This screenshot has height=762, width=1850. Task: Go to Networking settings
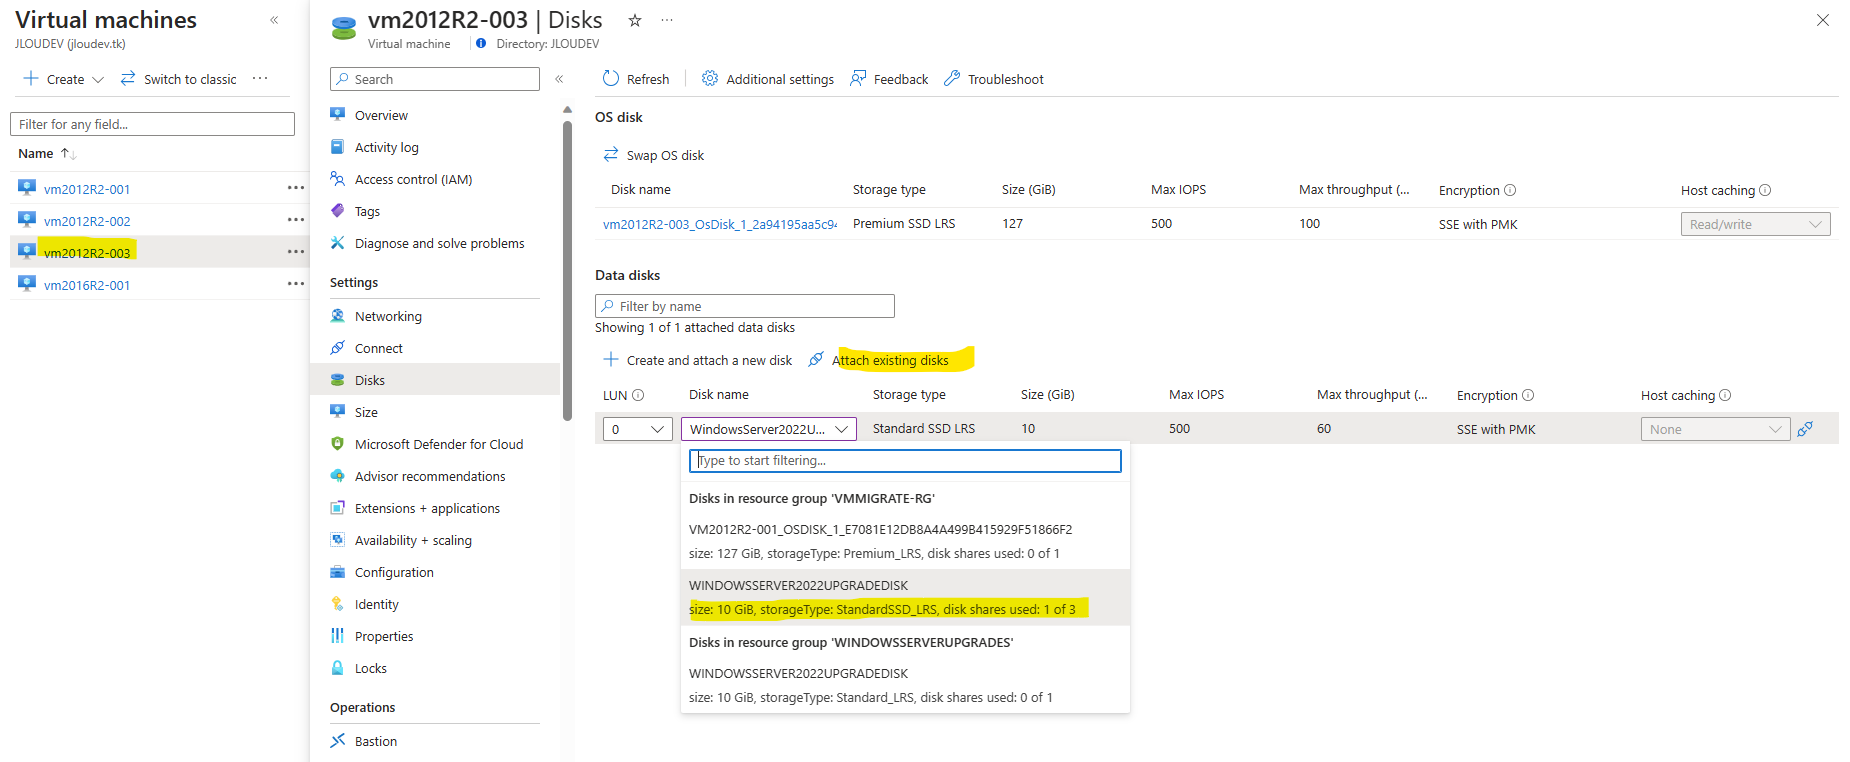click(x=388, y=316)
